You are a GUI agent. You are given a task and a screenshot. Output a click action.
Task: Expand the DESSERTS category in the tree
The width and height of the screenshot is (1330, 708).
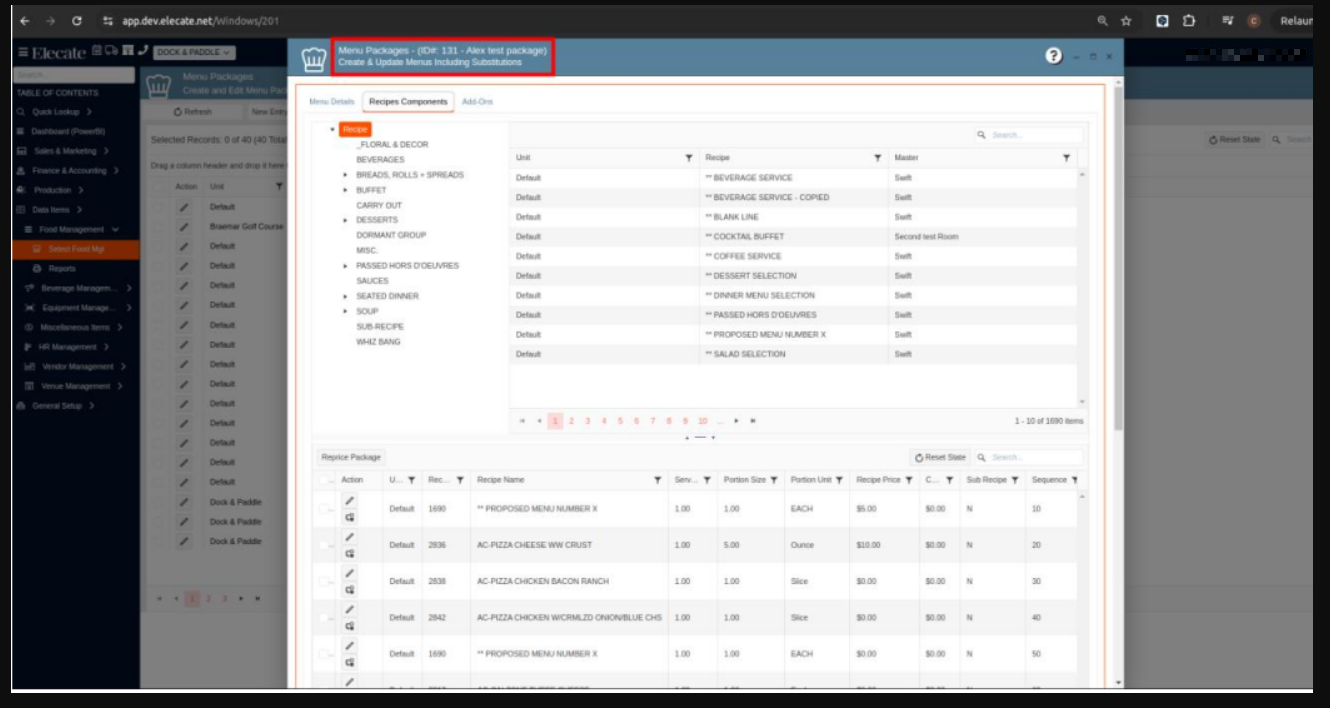[x=345, y=220]
